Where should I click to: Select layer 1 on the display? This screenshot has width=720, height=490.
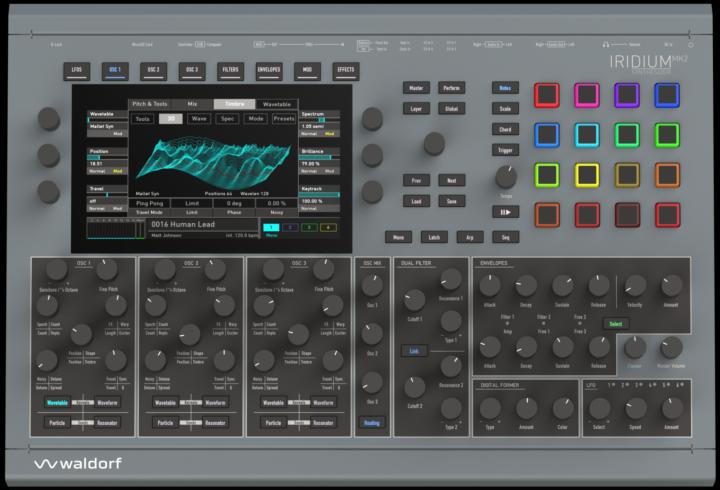point(271,227)
